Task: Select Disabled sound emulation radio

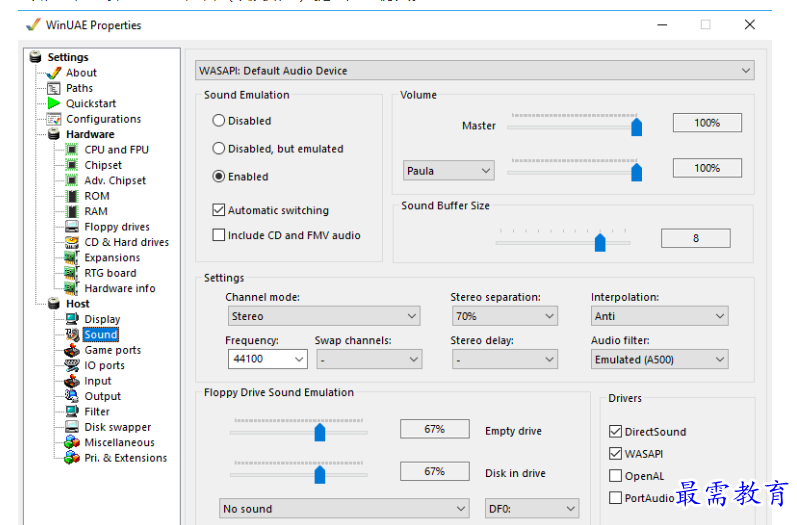Action: pos(219,120)
